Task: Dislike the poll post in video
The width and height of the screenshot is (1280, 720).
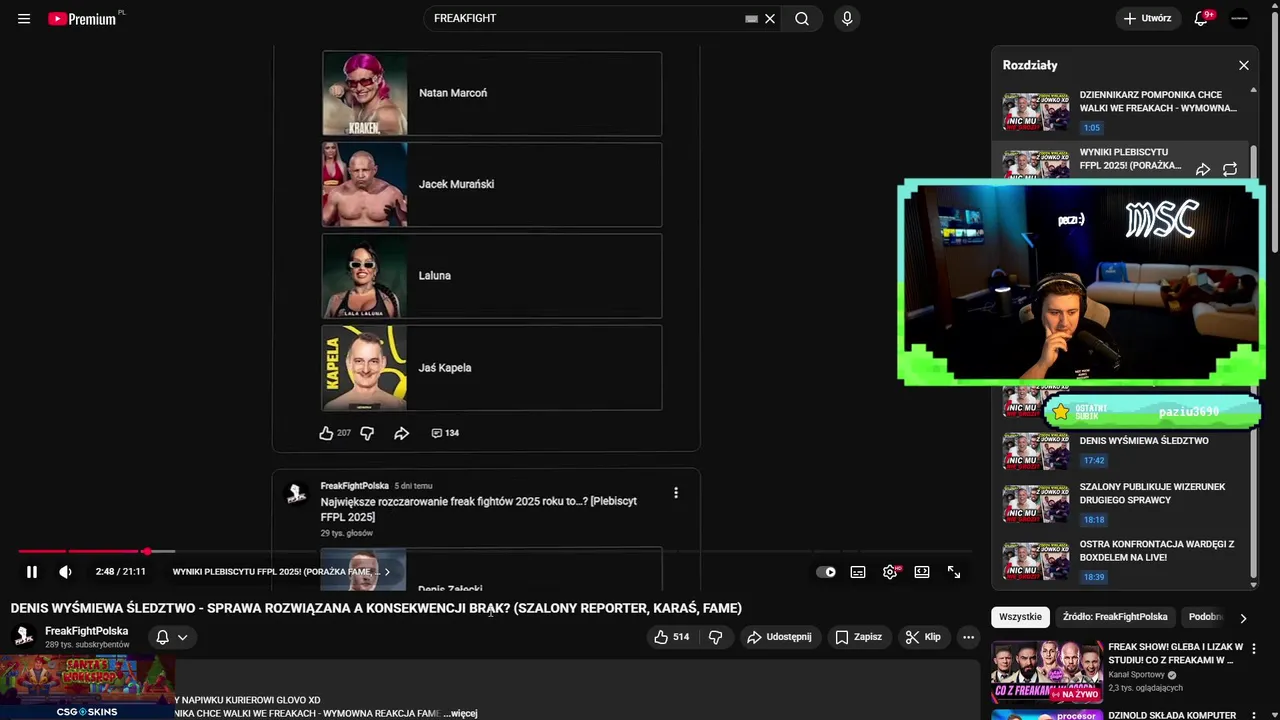Action: 367,433
